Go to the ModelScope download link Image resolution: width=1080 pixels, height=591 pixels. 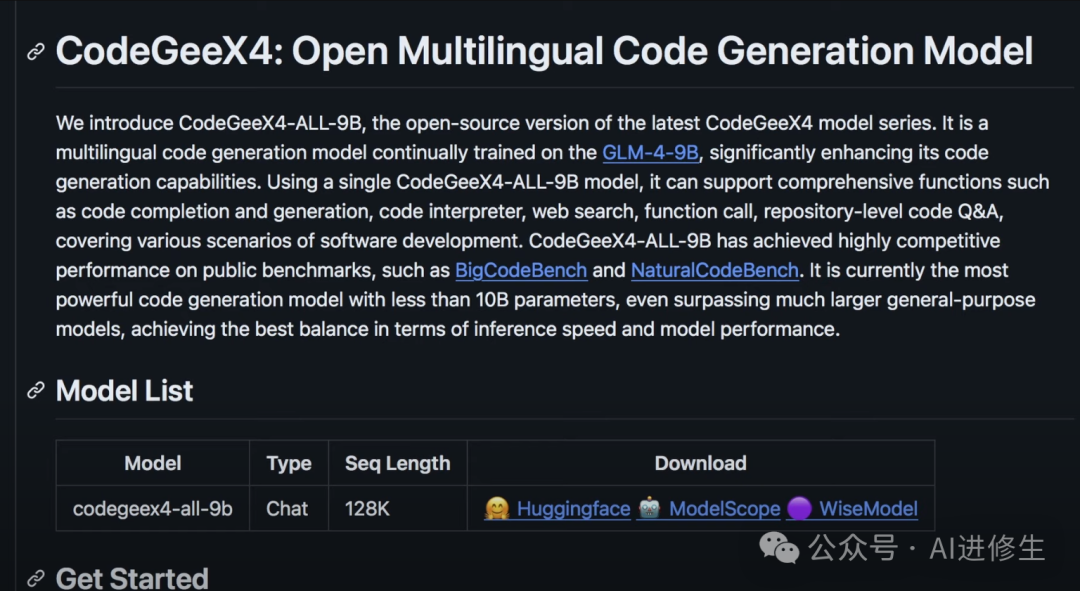pos(724,509)
